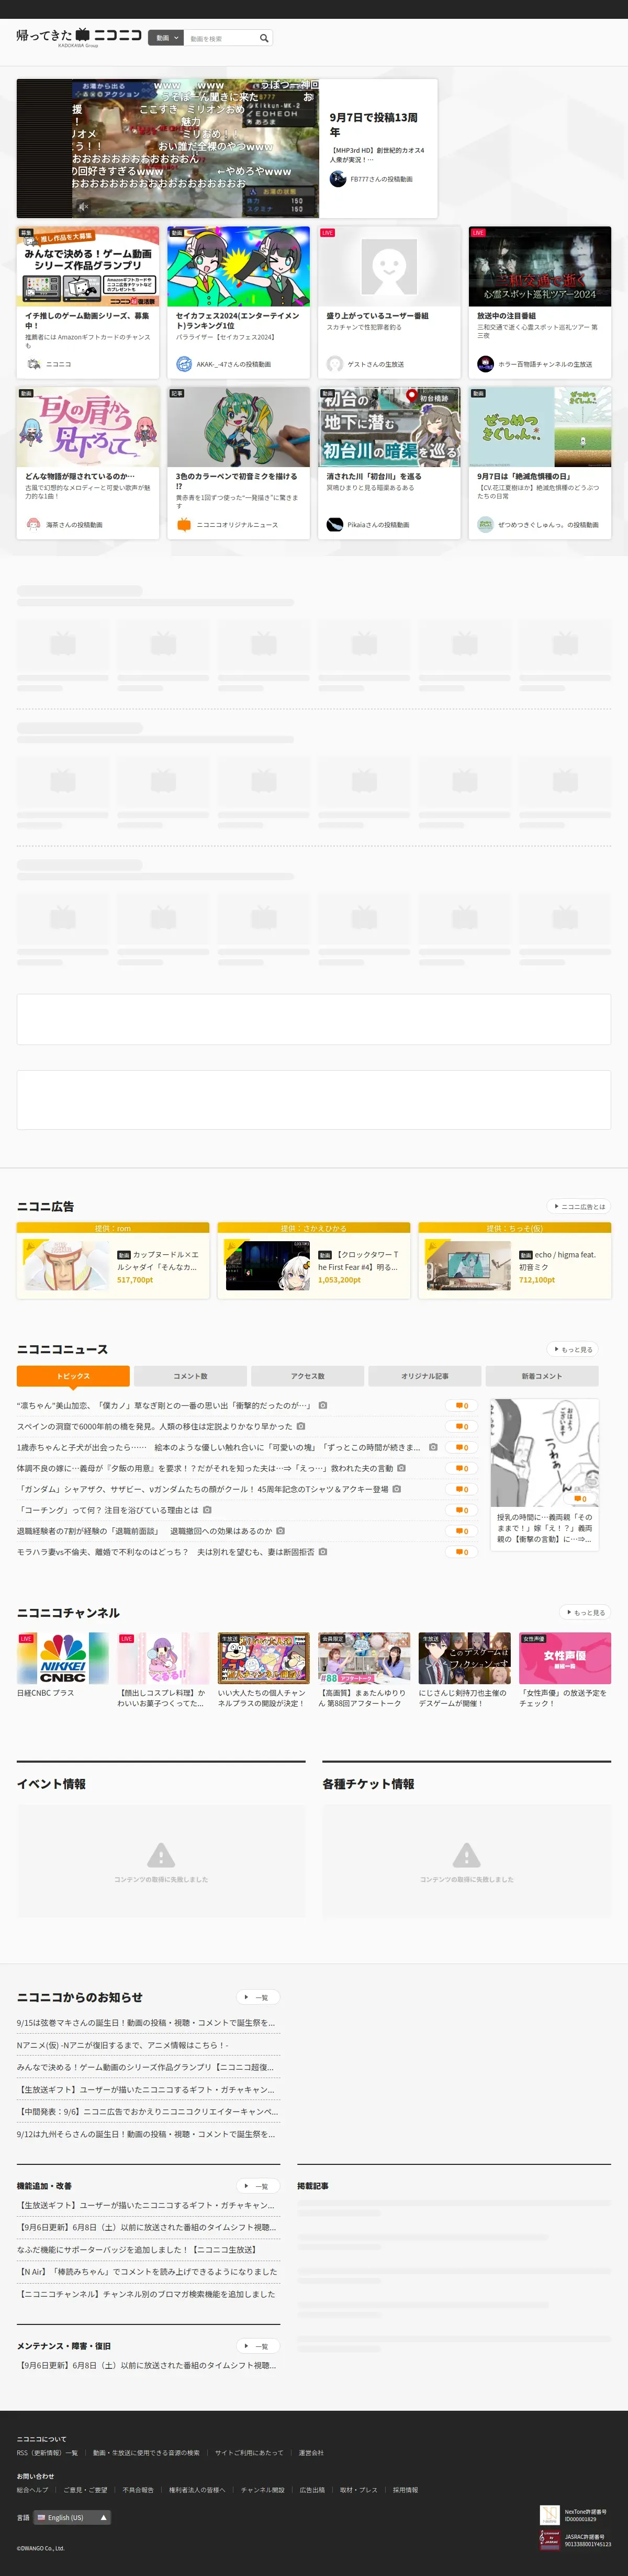The width and height of the screenshot is (628, 2576).
Task: Open スペインの洞窟で6000年前の橋 news article
Action: 154,1426
